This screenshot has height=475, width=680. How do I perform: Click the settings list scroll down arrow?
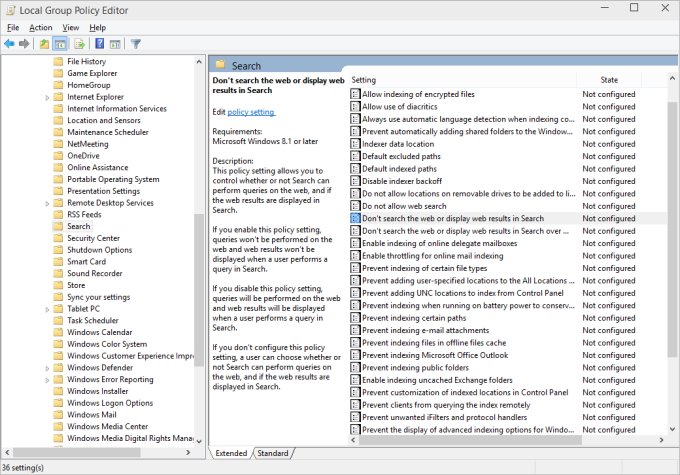672,429
